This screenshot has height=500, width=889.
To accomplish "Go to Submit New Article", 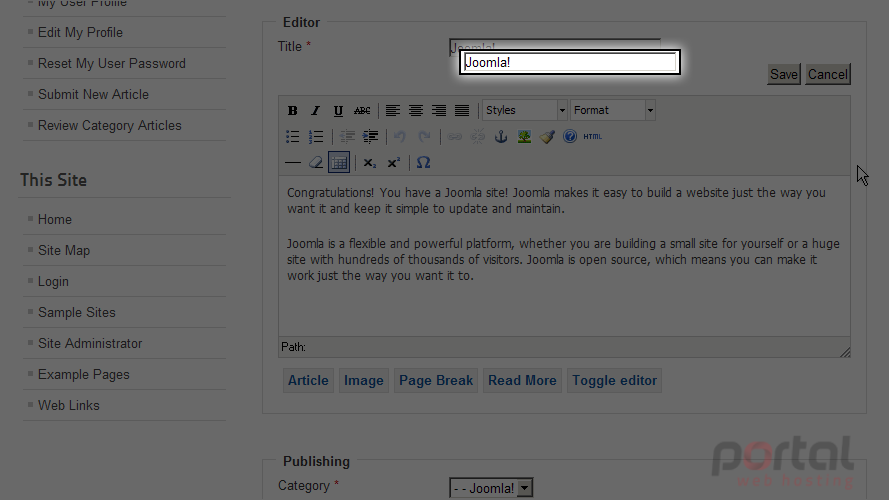I will click(x=94, y=95).
